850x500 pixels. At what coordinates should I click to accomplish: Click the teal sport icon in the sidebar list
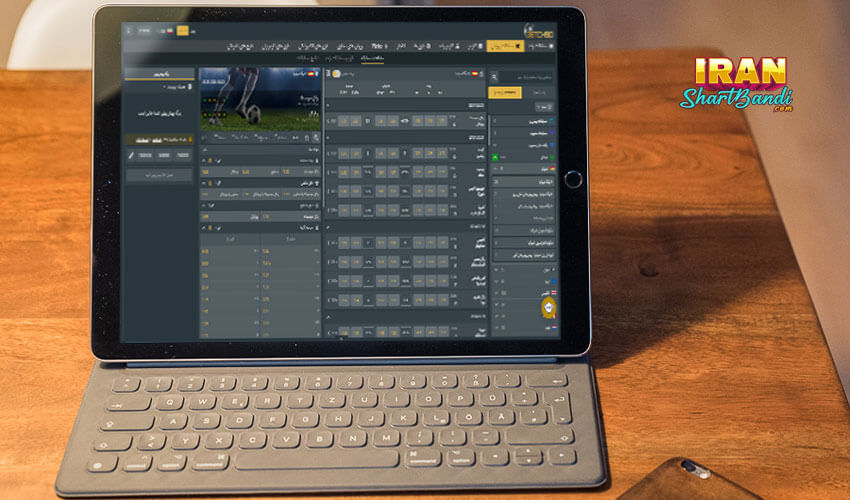[551, 121]
